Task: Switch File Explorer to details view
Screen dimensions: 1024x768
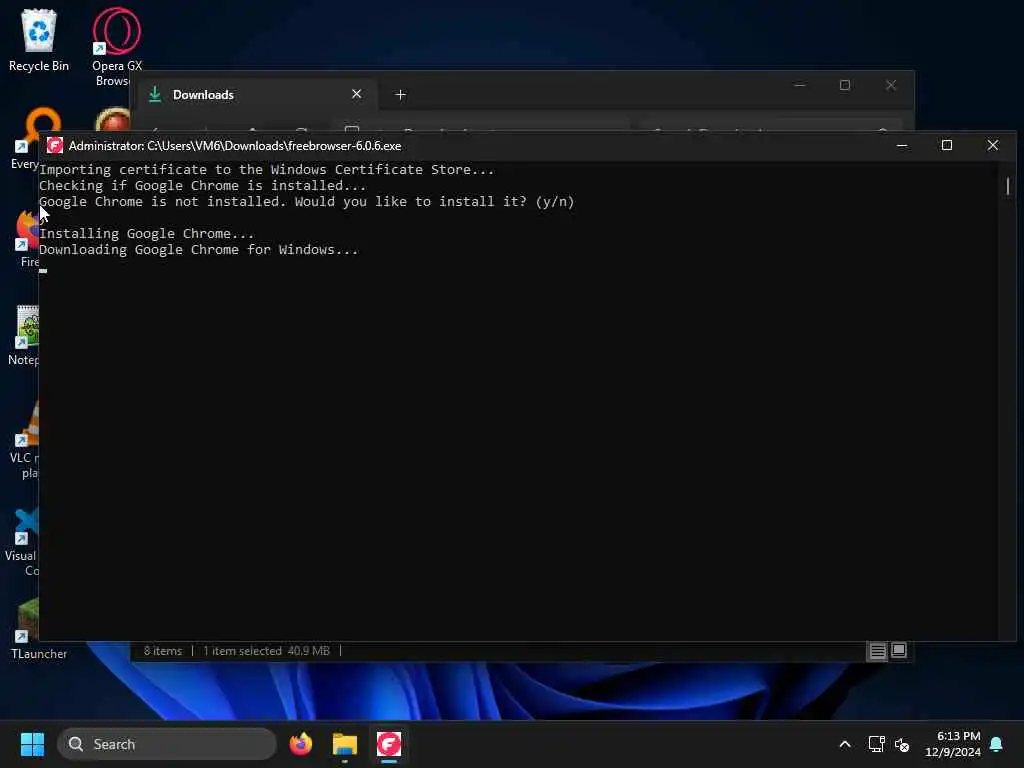Action: (x=877, y=650)
